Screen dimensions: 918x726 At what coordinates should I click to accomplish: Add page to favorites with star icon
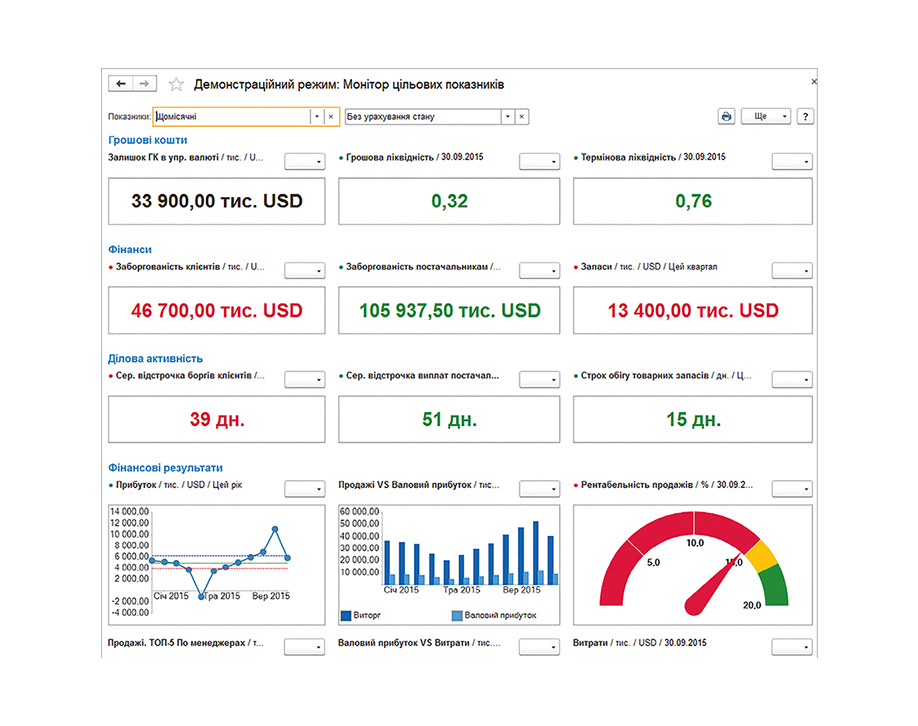point(176,85)
